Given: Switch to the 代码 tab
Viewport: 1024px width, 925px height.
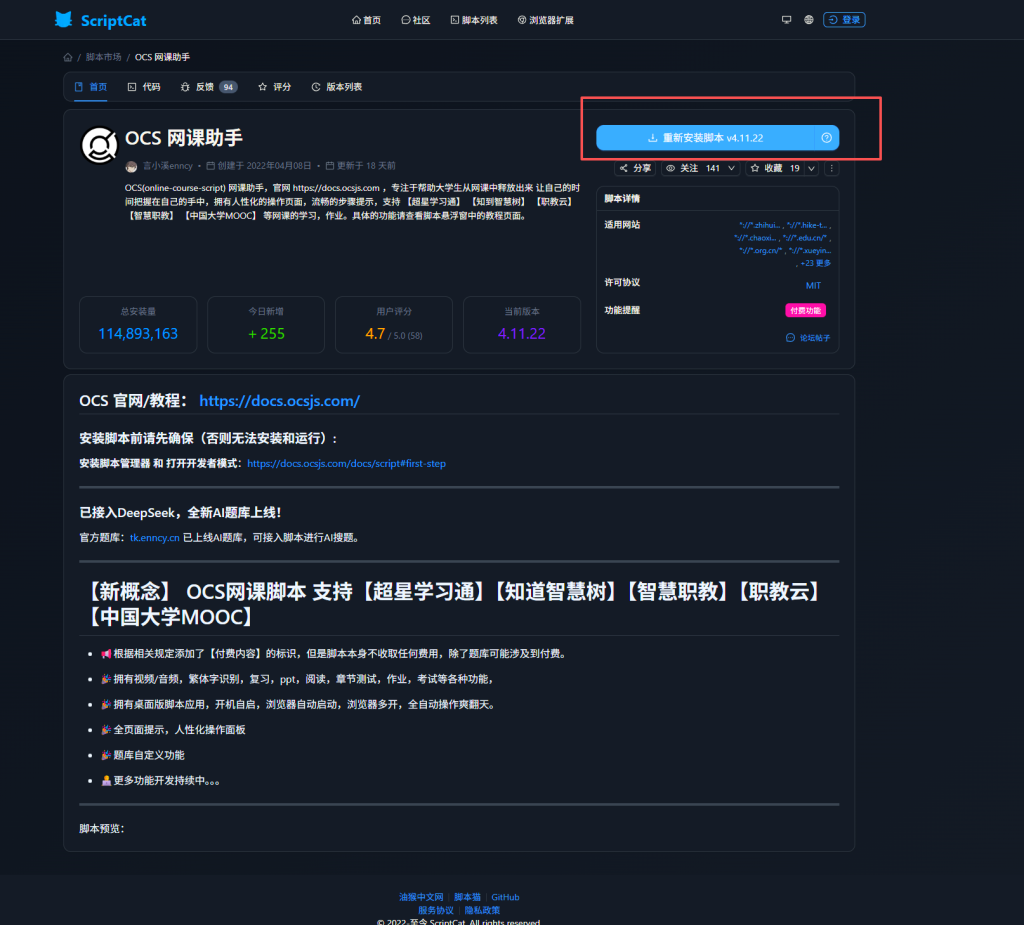Looking at the screenshot, I should click(144, 87).
